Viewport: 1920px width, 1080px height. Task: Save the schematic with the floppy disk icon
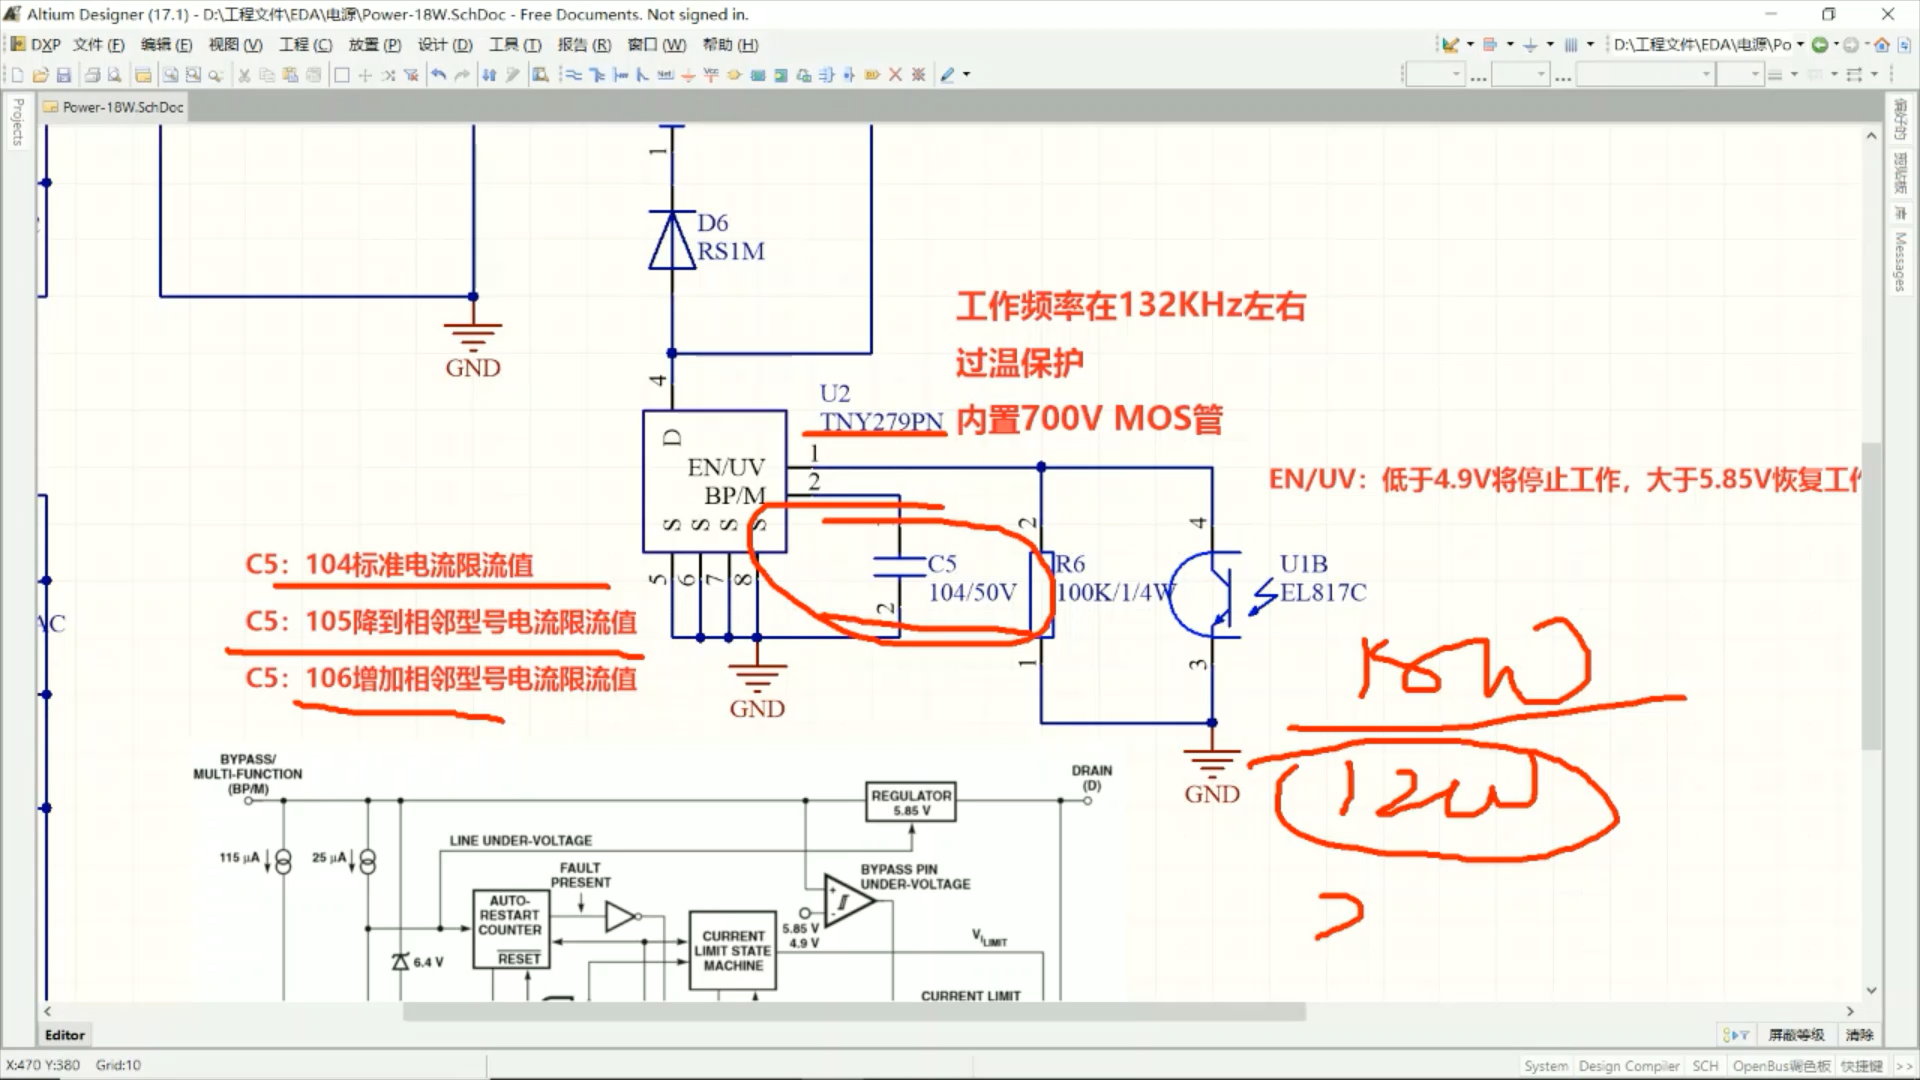(x=63, y=75)
